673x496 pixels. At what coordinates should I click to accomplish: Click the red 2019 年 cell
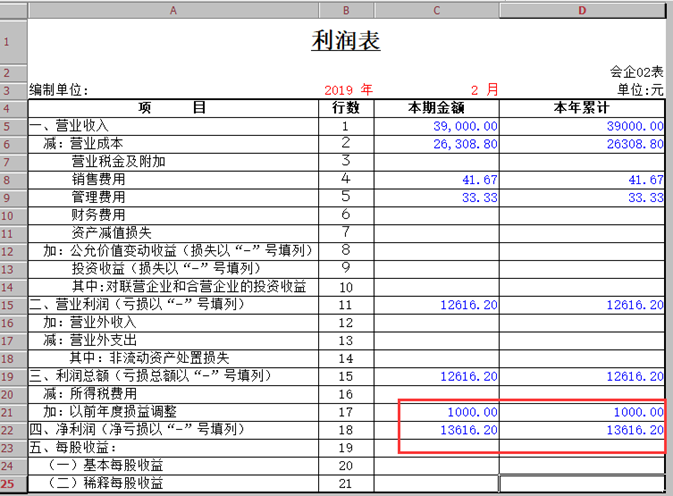tap(348, 90)
